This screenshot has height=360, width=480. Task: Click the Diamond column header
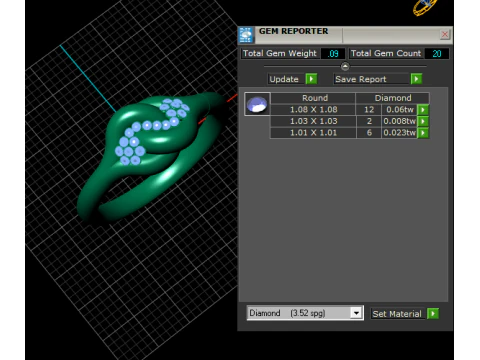tap(393, 98)
